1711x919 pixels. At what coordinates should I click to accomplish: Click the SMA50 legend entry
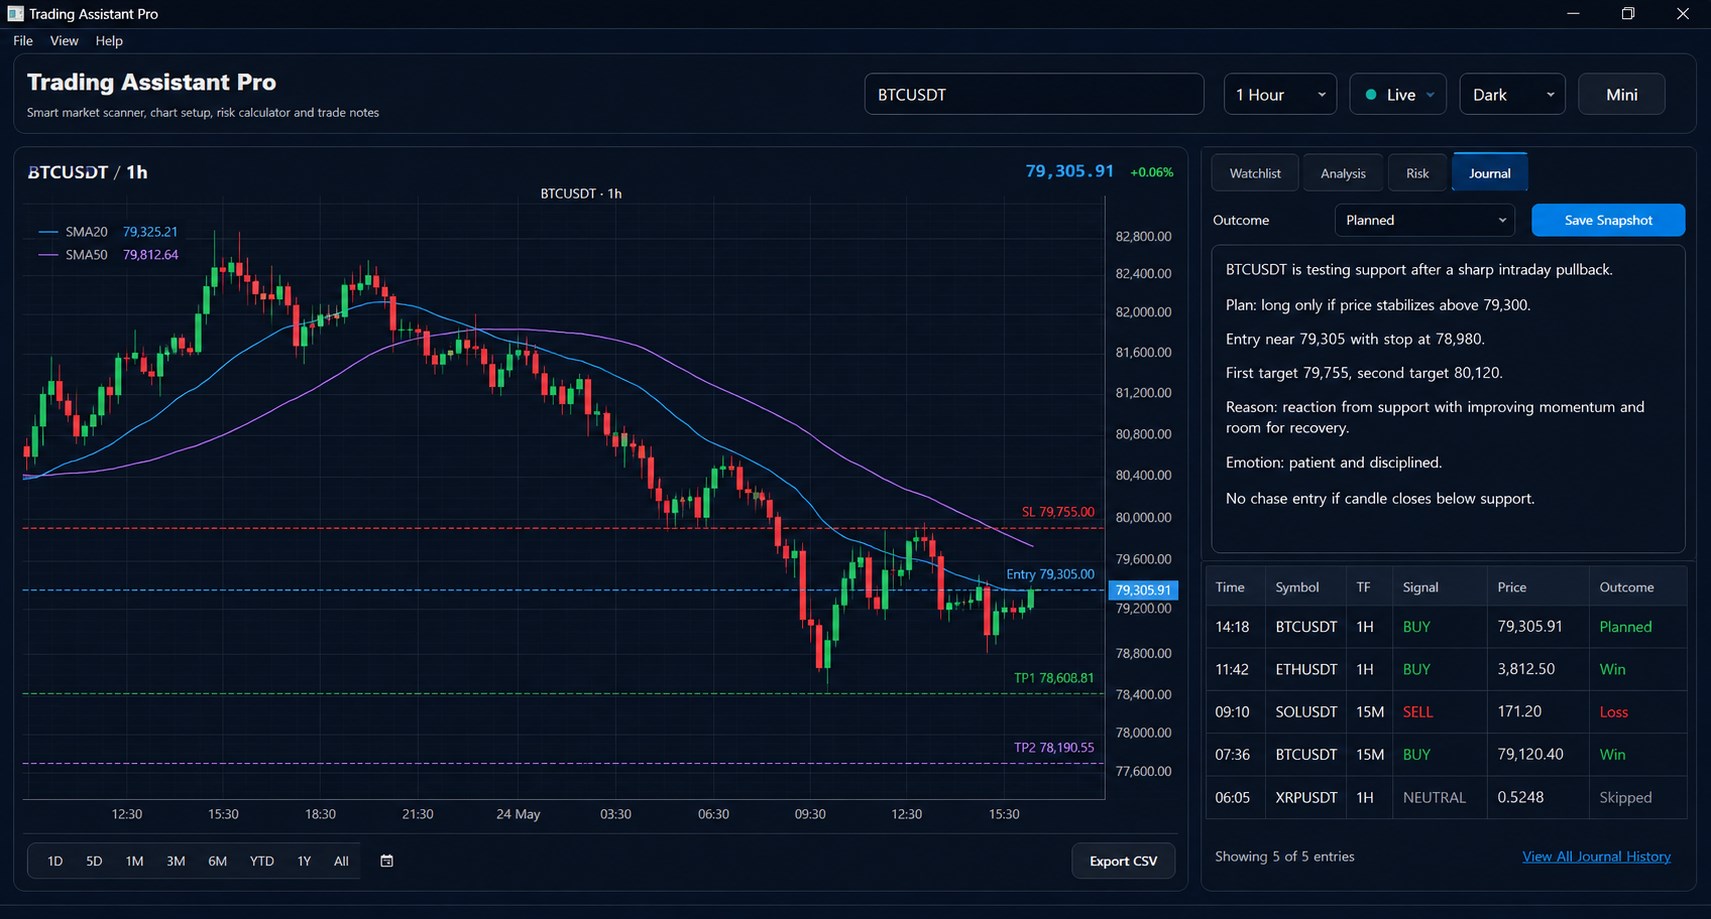[108, 255]
